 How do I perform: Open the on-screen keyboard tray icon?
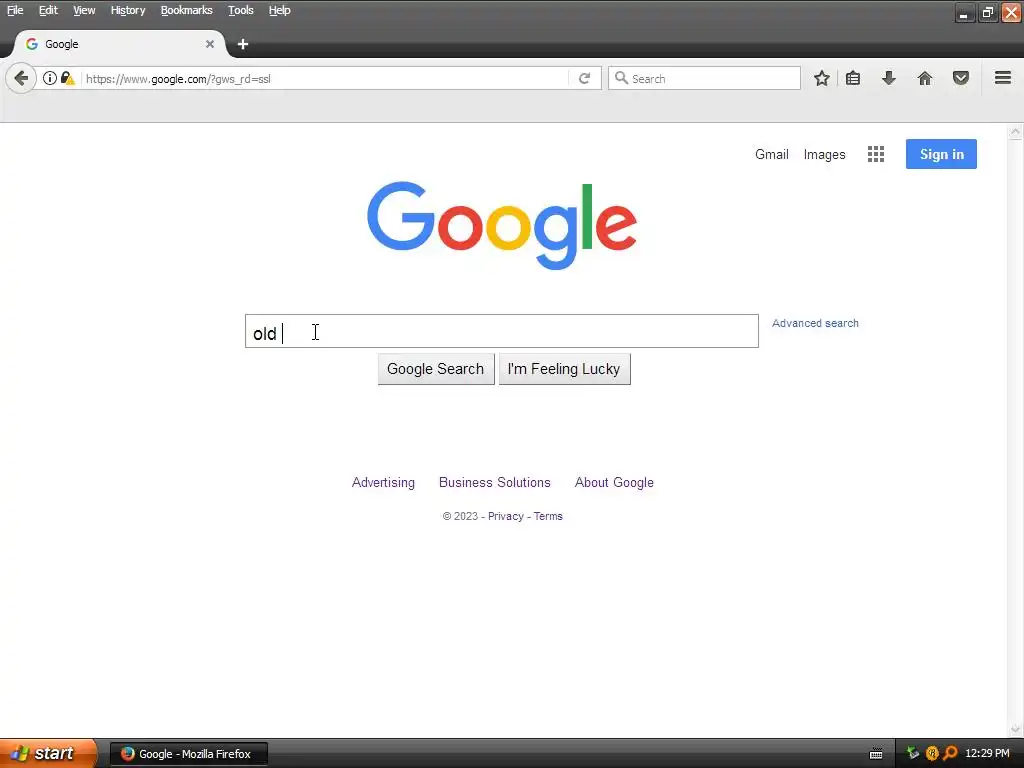click(876, 754)
